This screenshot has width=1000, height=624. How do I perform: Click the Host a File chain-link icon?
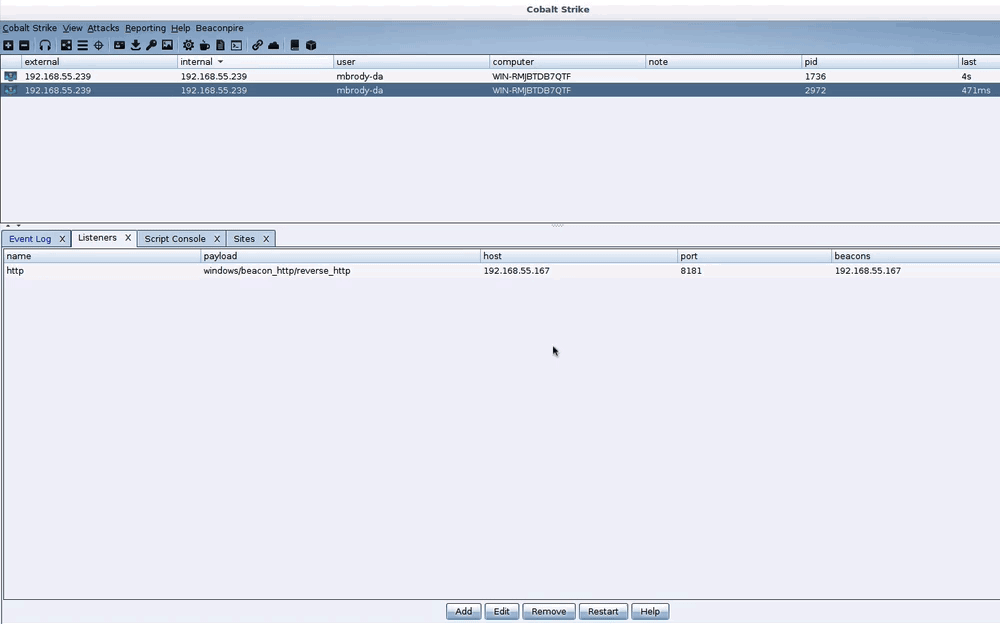tap(257, 45)
